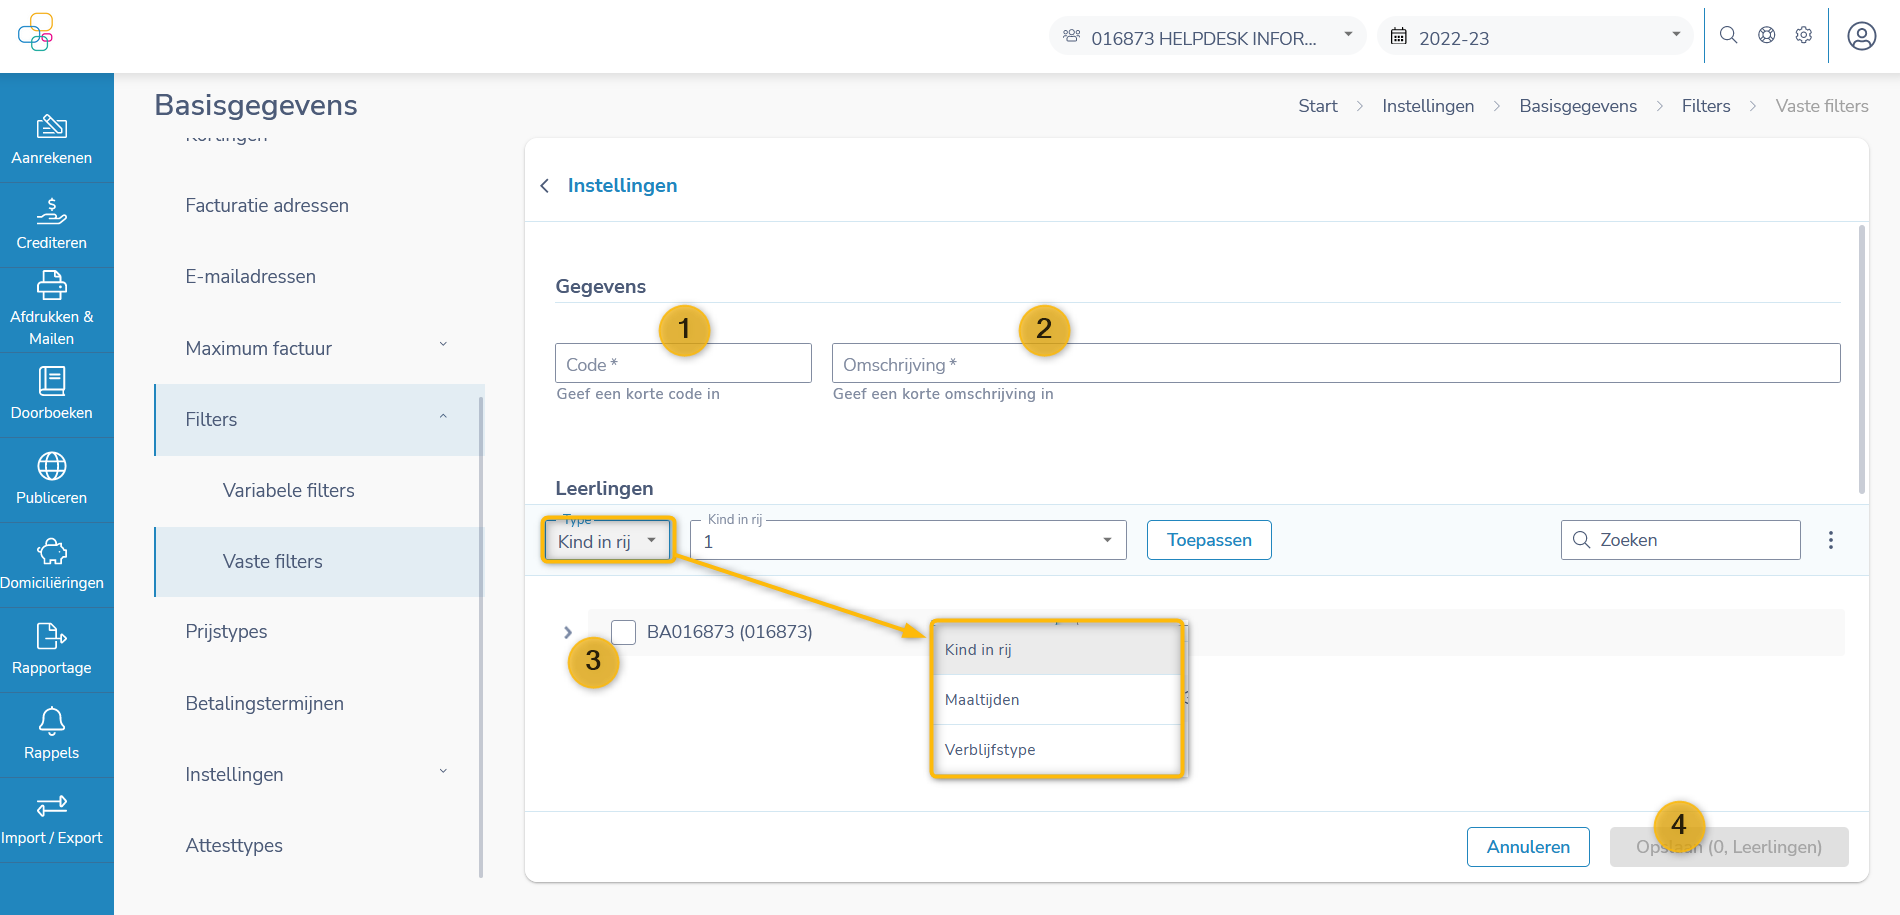Open the settings gear icon
Image resolution: width=1900 pixels, height=915 pixels.
click(1804, 35)
